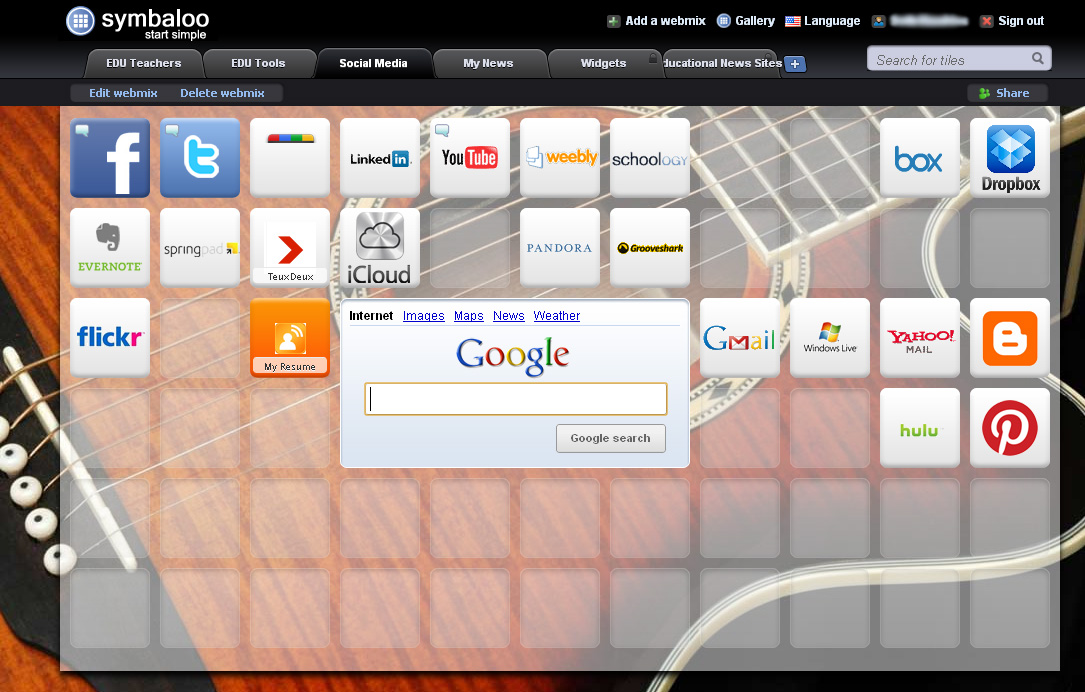Click Edit webmix
Image resolution: width=1085 pixels, height=692 pixels.
pos(123,93)
